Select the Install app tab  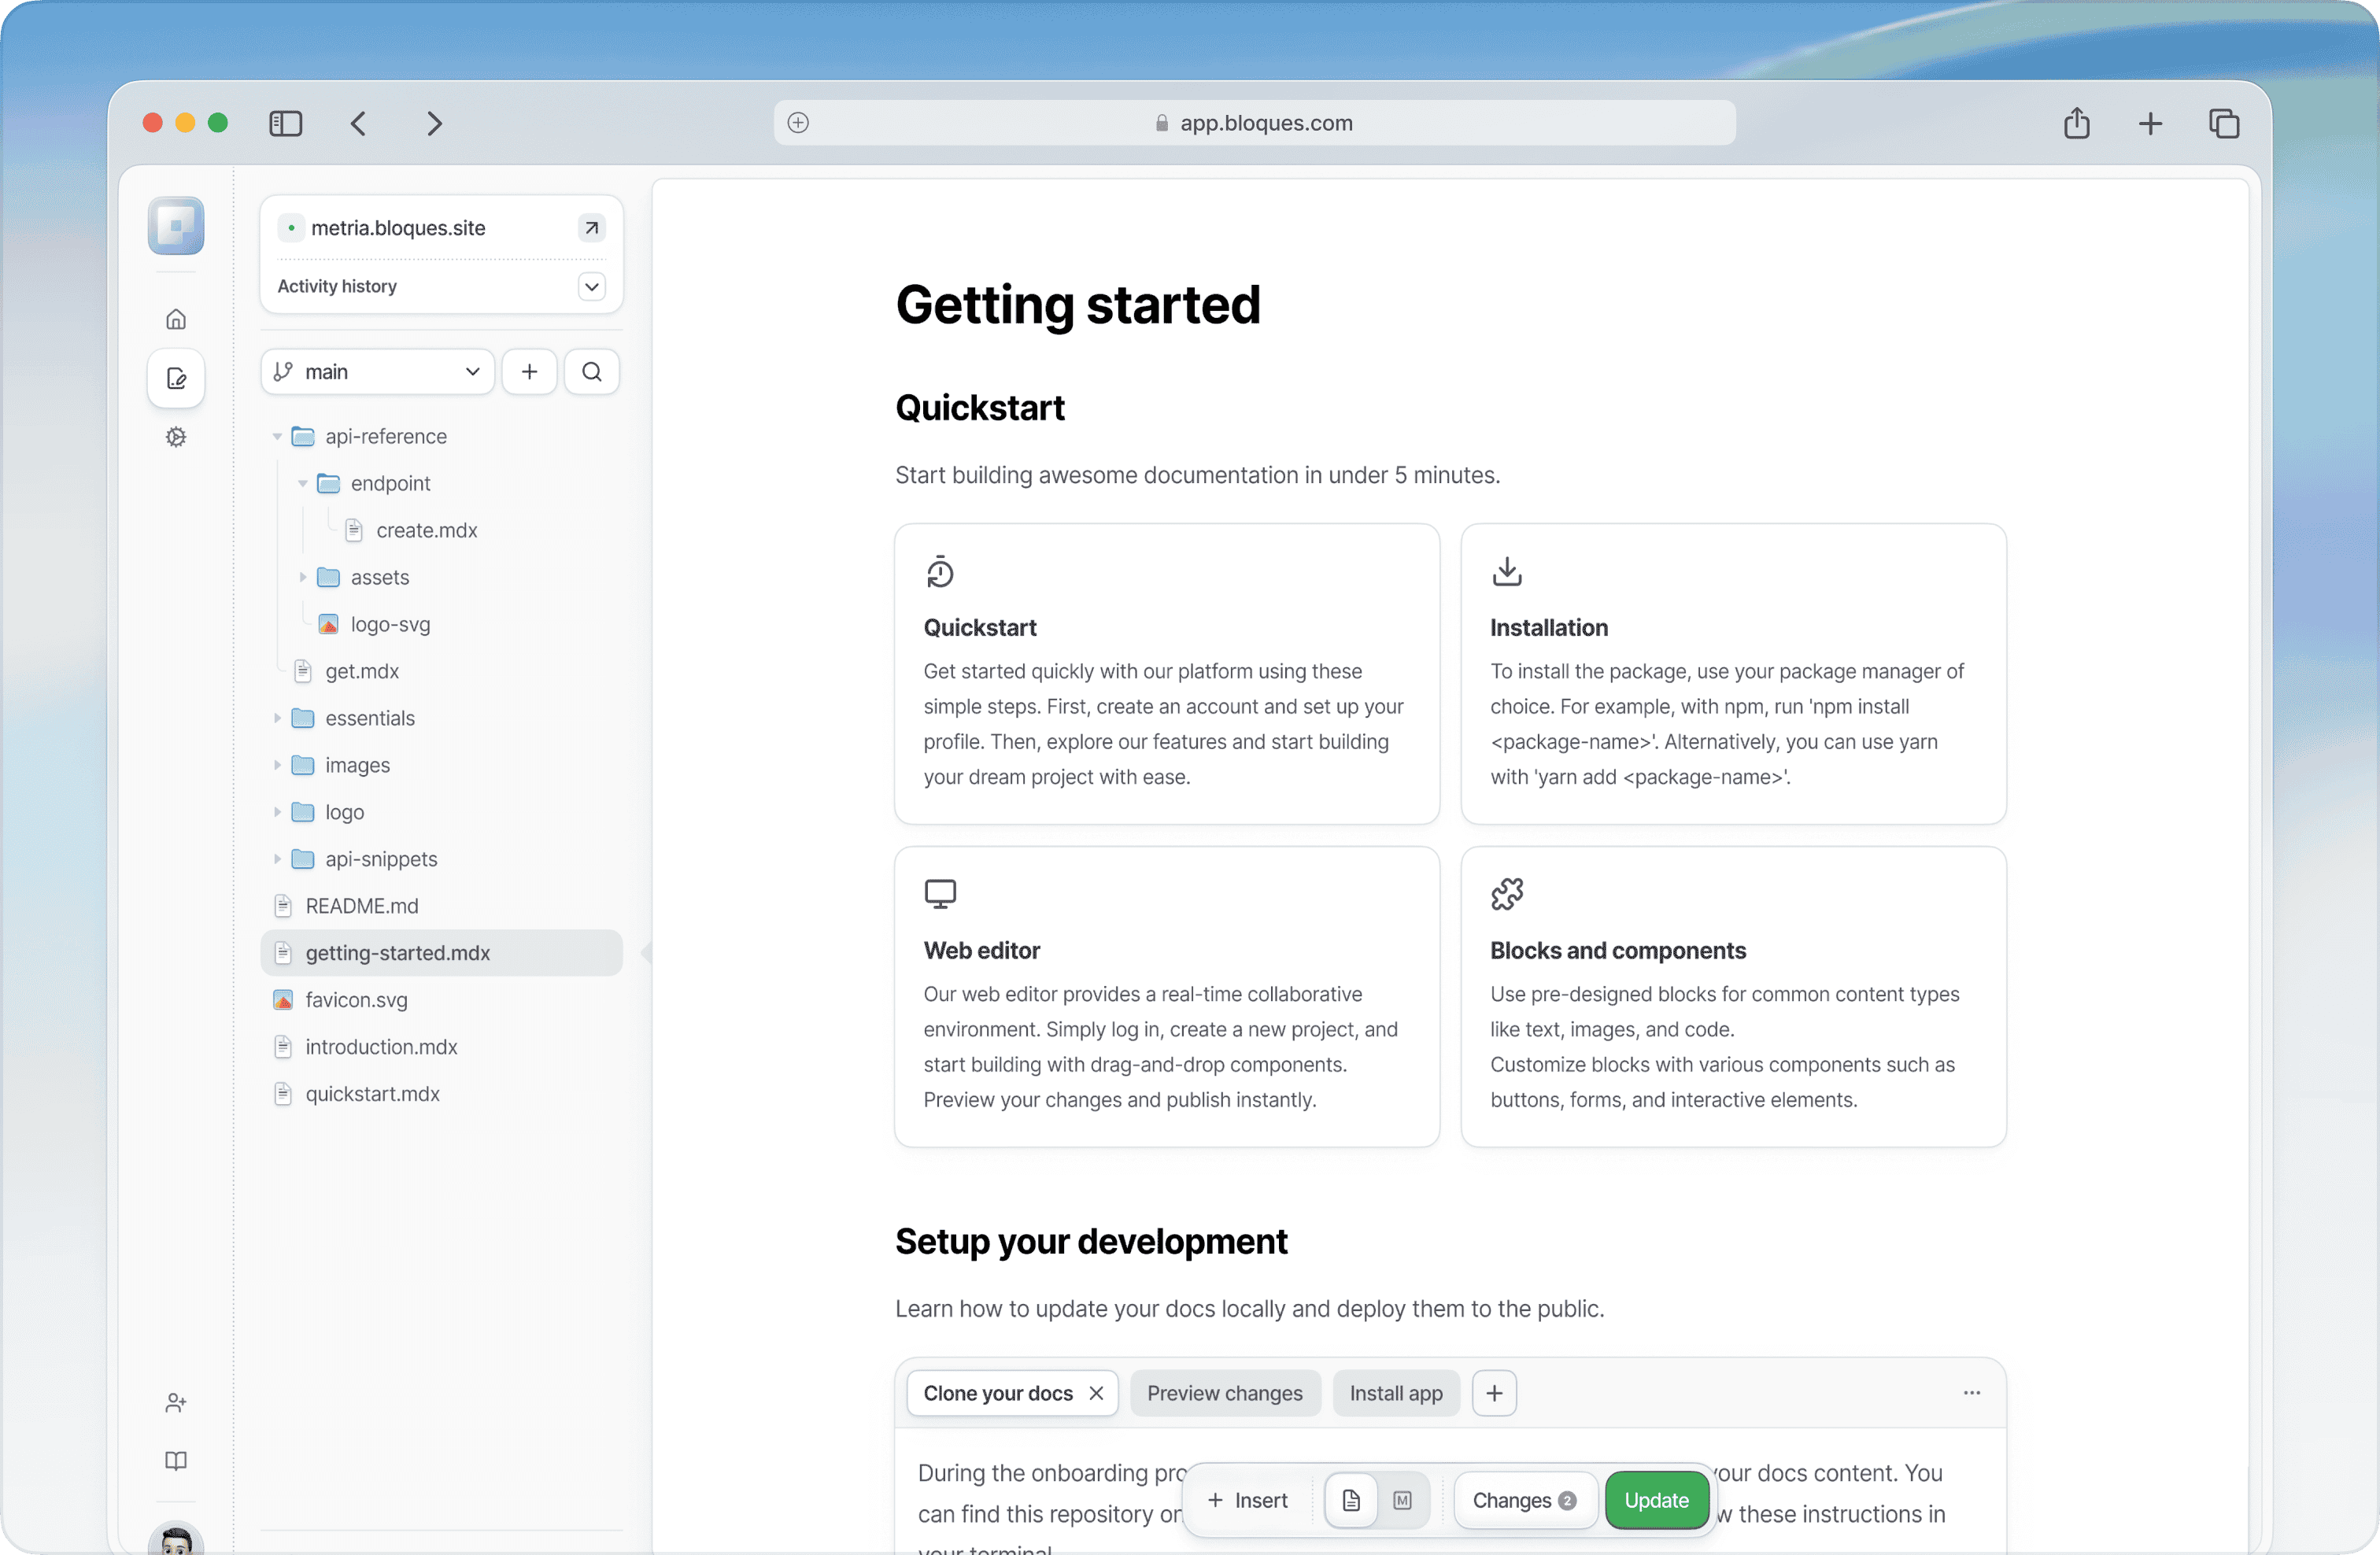[1396, 1392]
